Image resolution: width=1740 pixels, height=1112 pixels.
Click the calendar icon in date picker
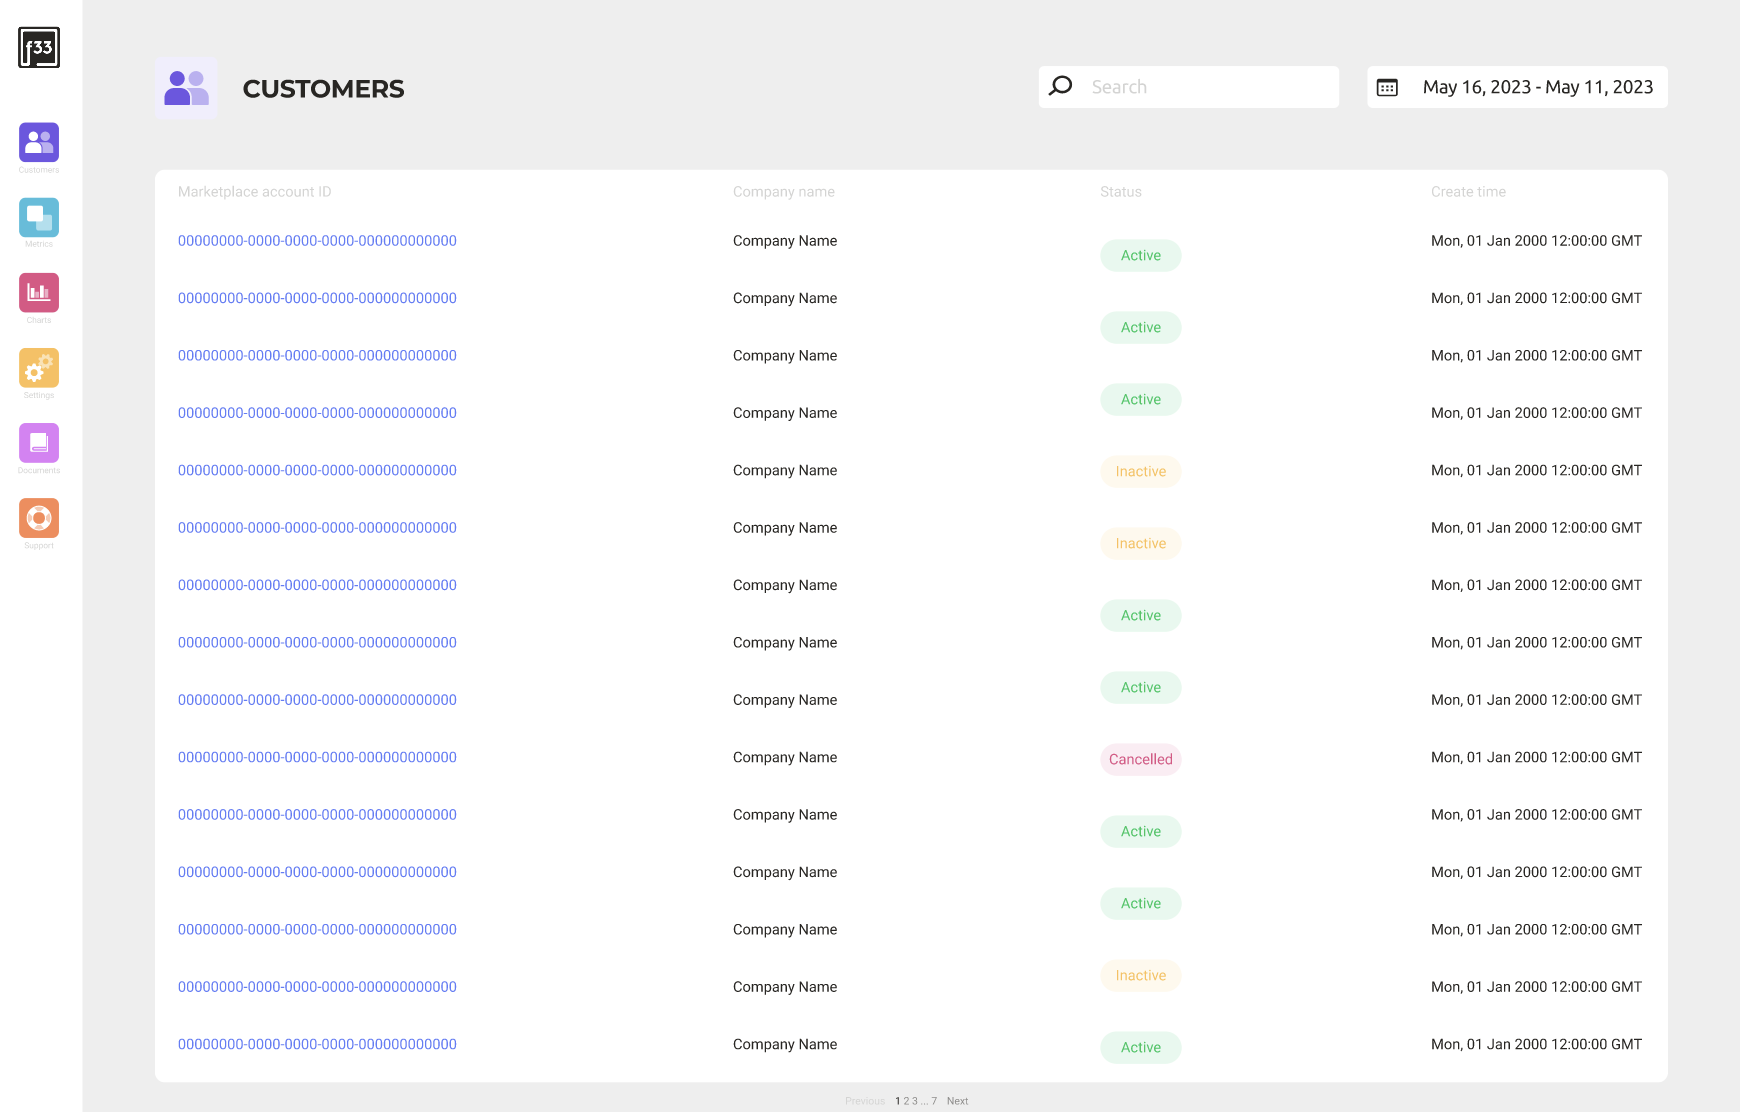pyautogui.click(x=1387, y=88)
